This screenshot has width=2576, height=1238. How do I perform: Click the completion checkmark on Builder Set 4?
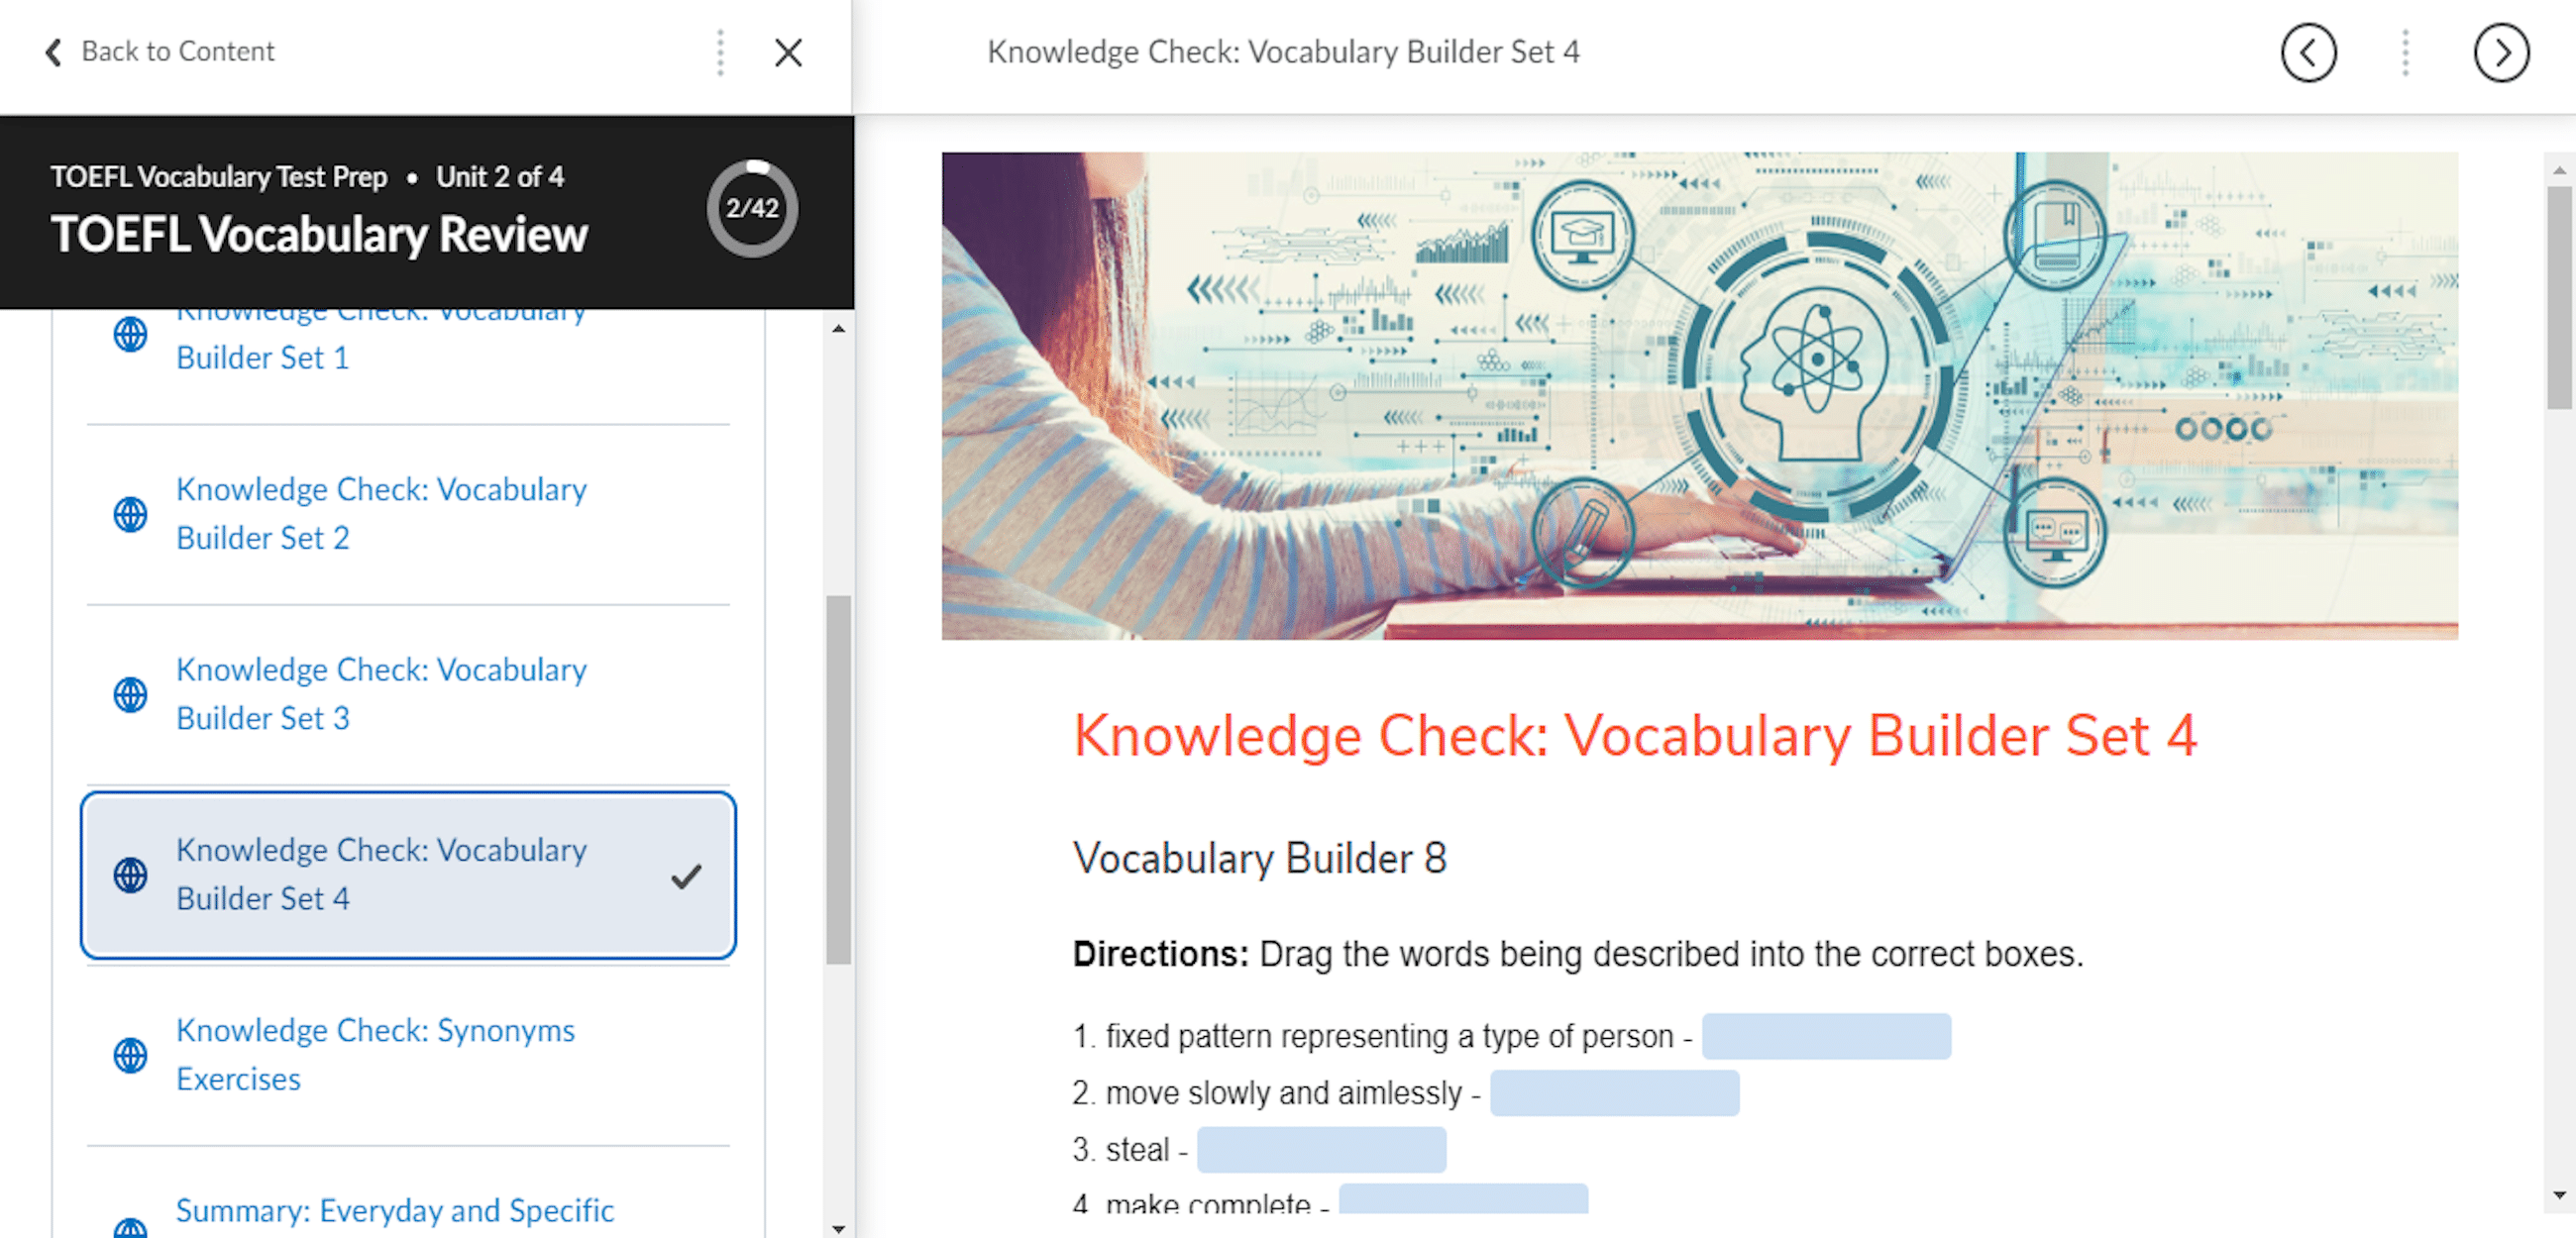[686, 876]
